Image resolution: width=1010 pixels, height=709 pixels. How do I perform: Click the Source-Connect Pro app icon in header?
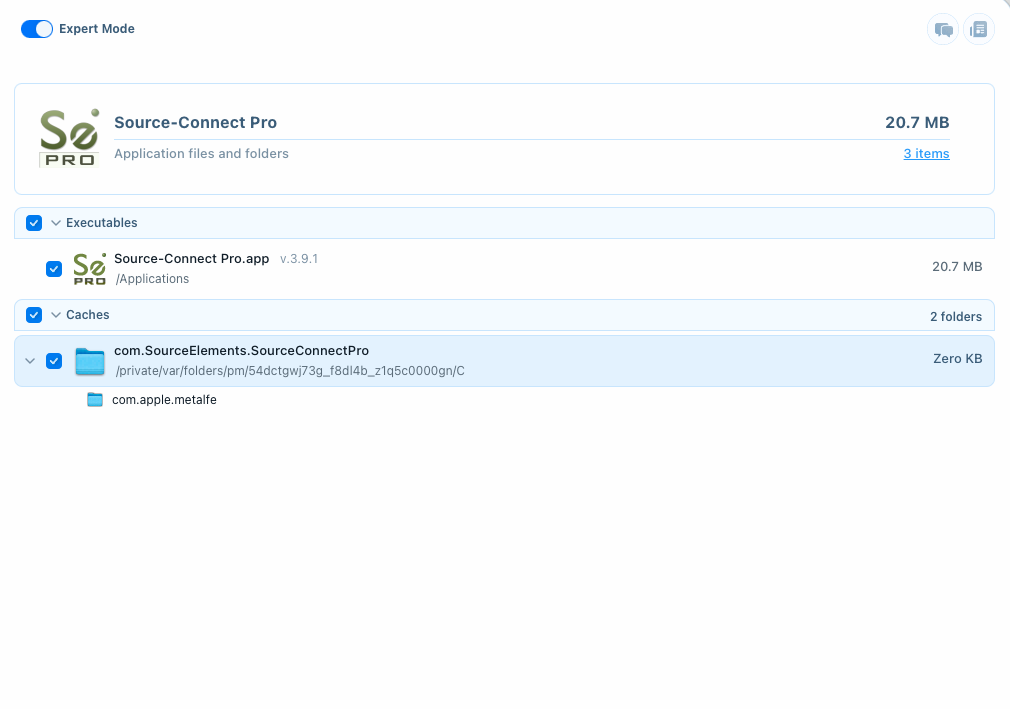tap(69, 138)
